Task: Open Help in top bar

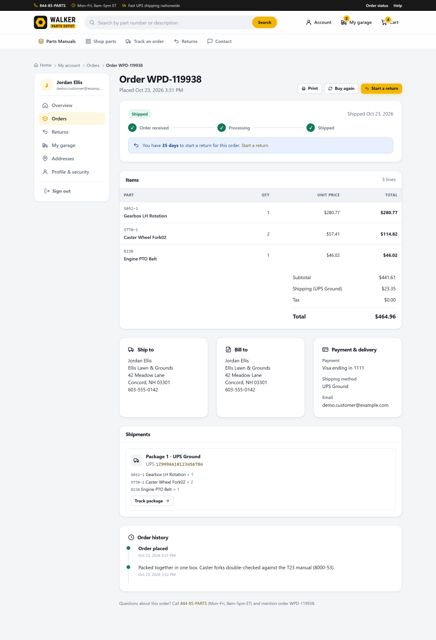Action: [398, 5]
